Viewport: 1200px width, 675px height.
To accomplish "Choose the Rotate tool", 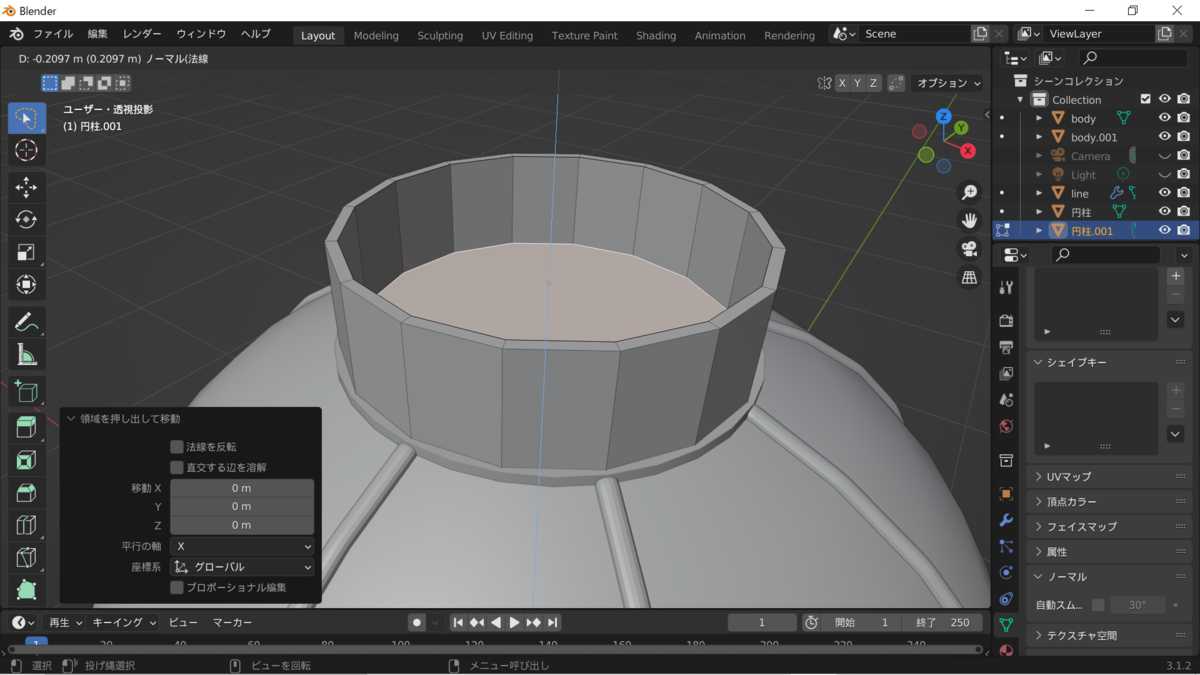I will pyautogui.click(x=27, y=219).
